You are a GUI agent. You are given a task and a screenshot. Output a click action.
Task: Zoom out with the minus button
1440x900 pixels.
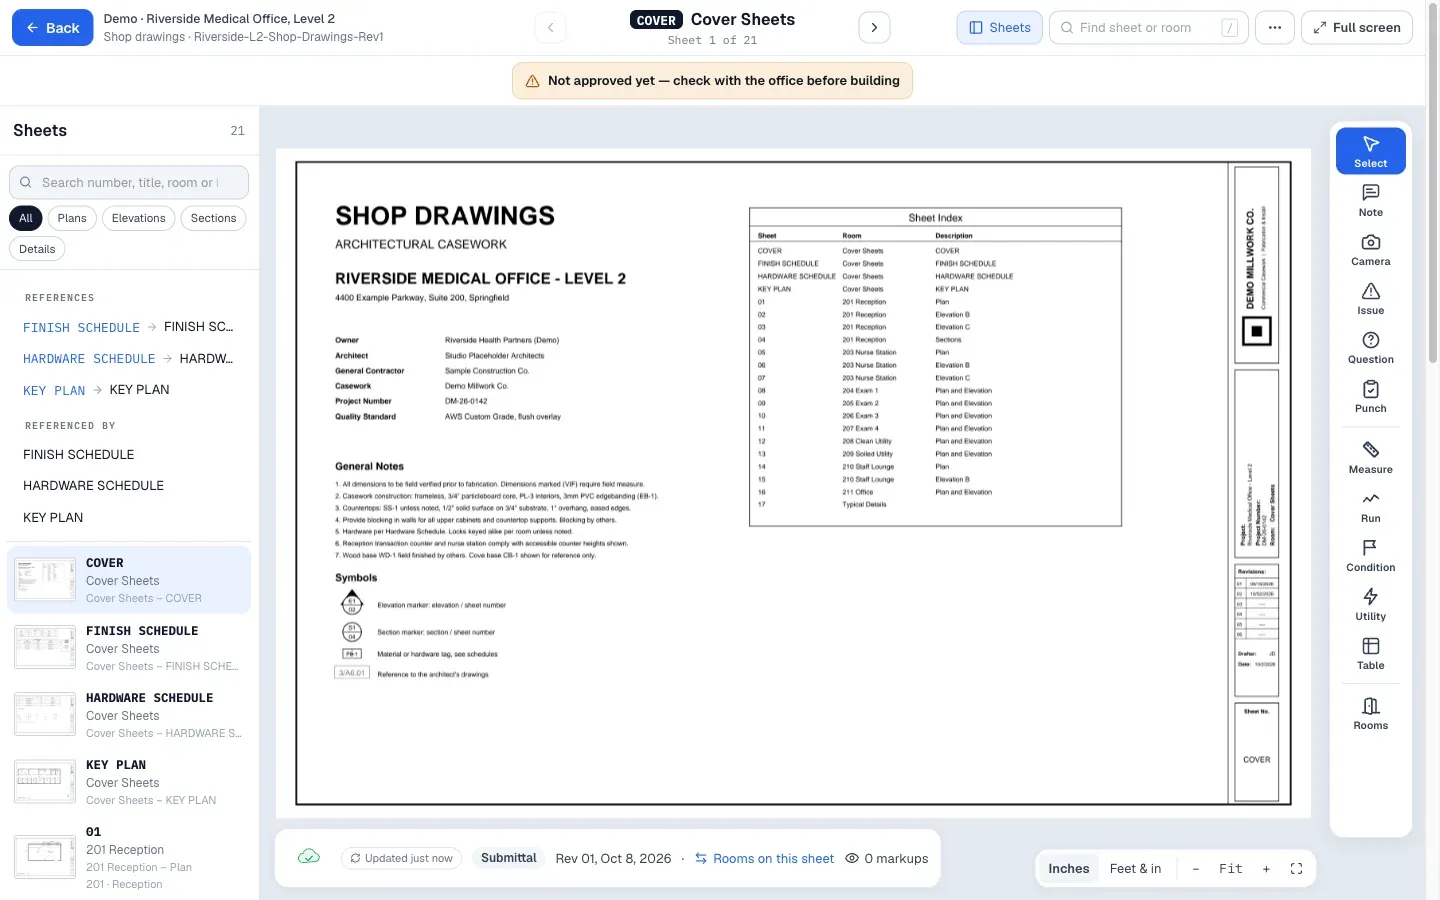1196,869
